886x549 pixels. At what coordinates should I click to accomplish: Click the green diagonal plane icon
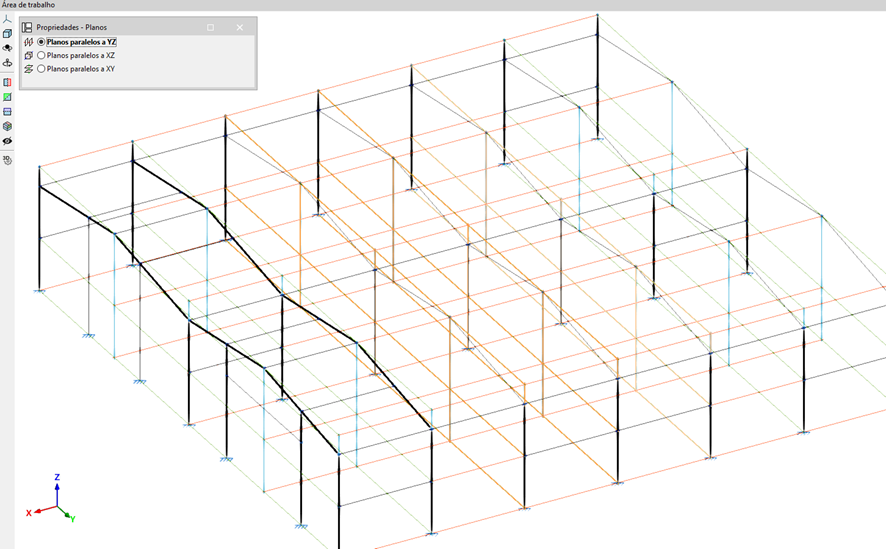pyautogui.click(x=7, y=97)
